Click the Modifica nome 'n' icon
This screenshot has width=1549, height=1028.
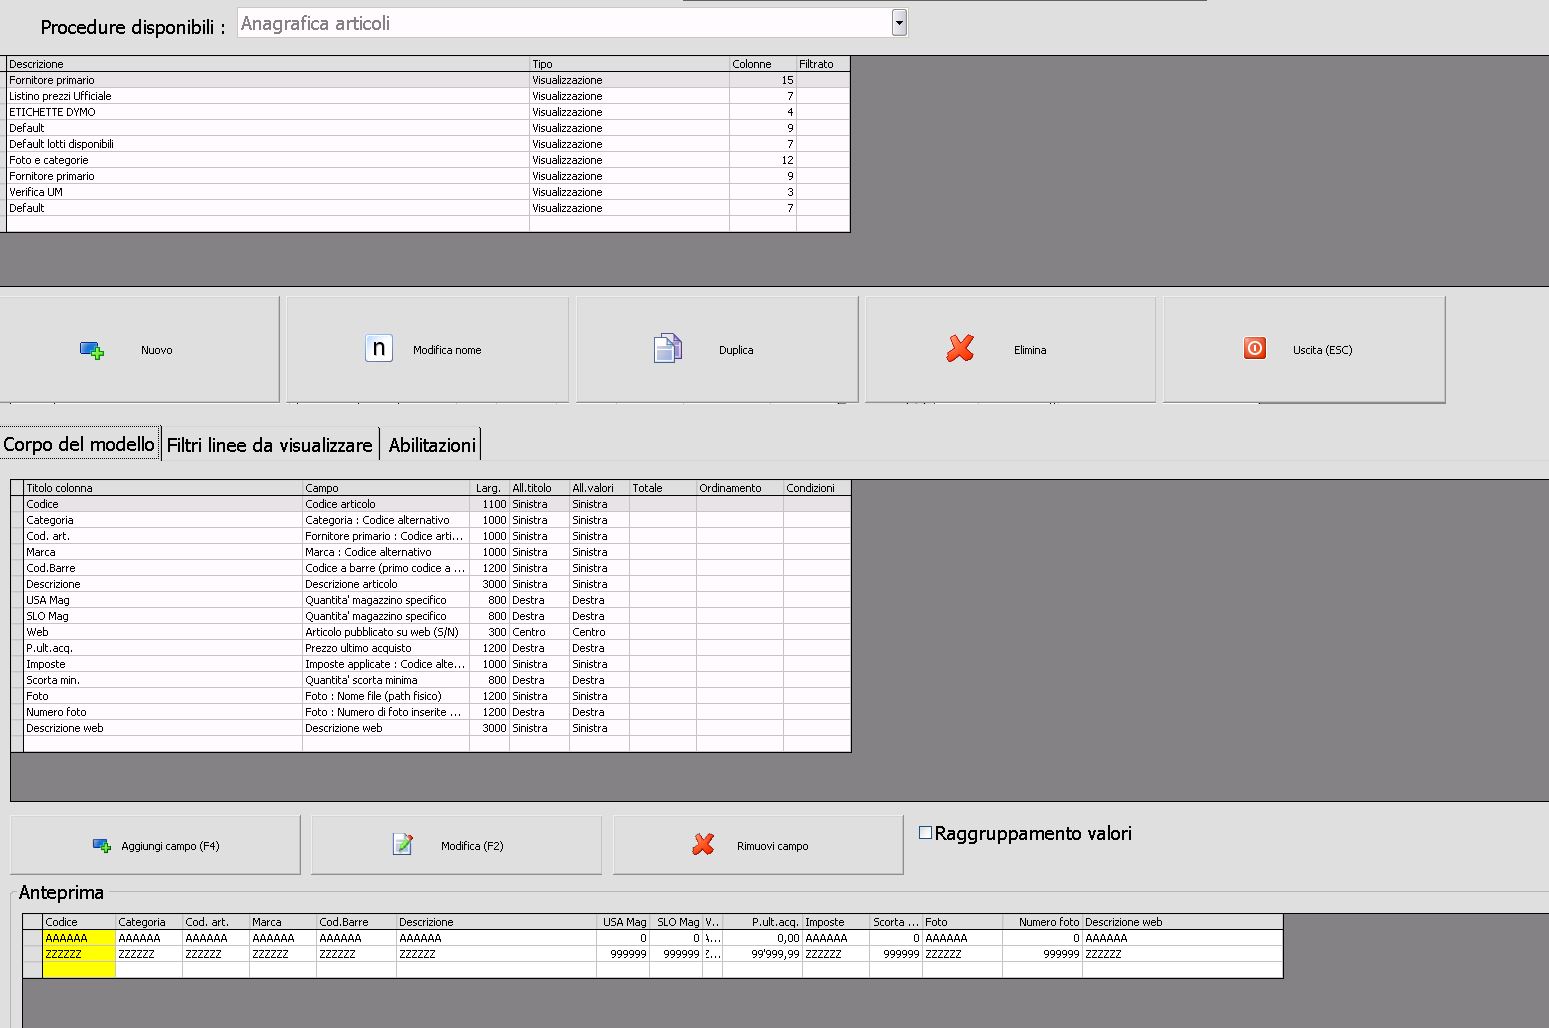379,348
